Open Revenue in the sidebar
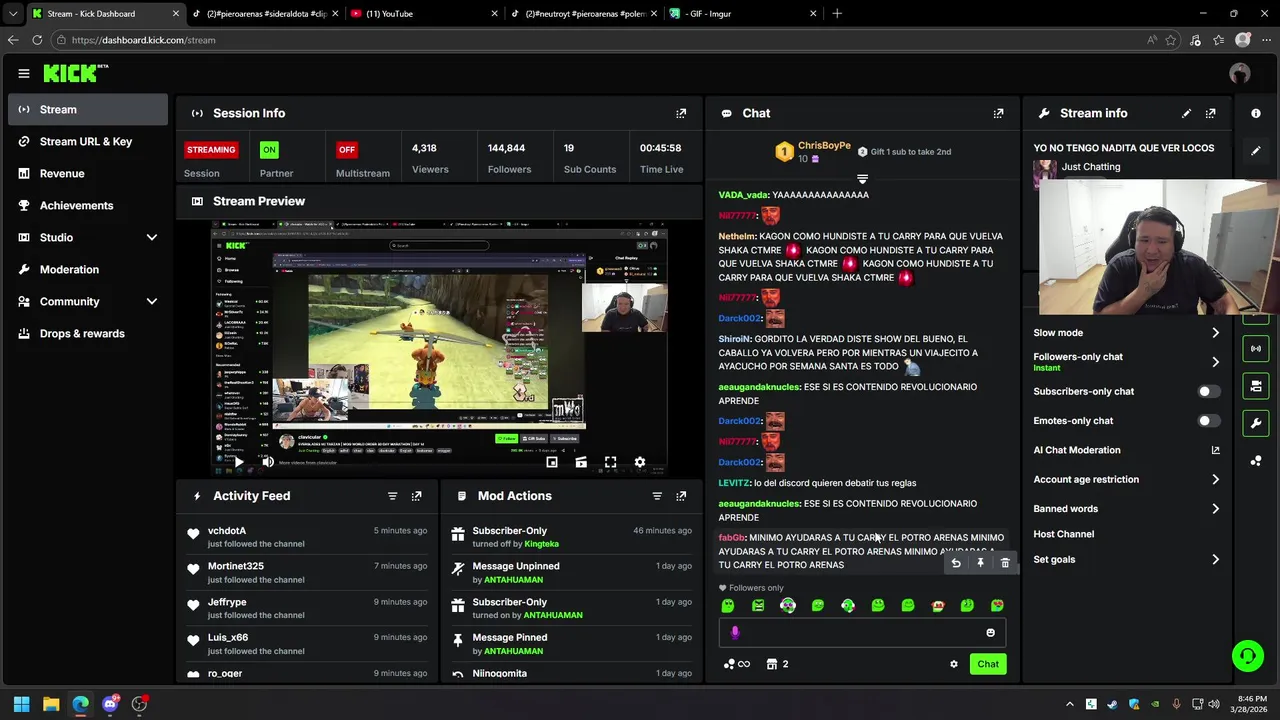 coord(88,173)
